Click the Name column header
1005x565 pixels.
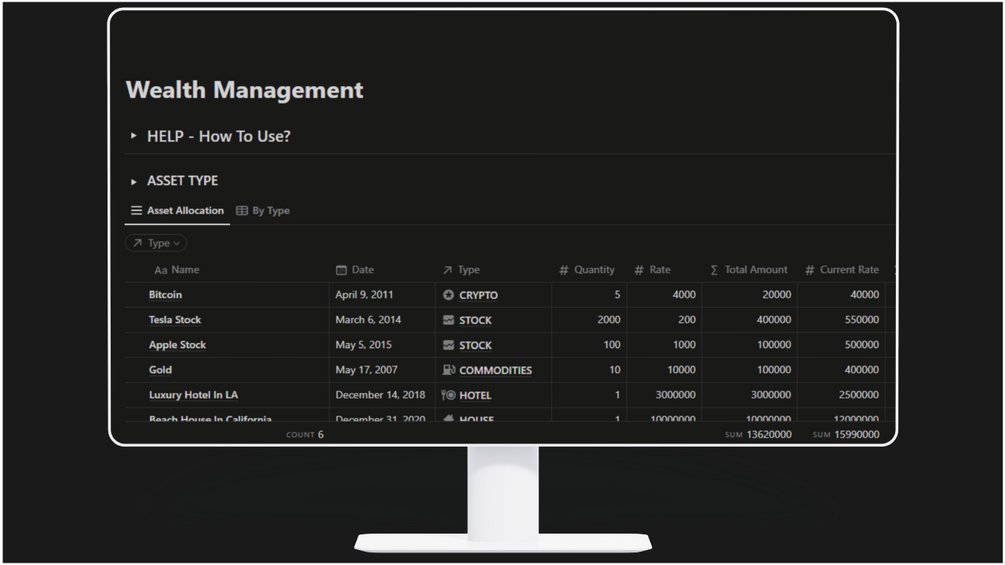177,270
